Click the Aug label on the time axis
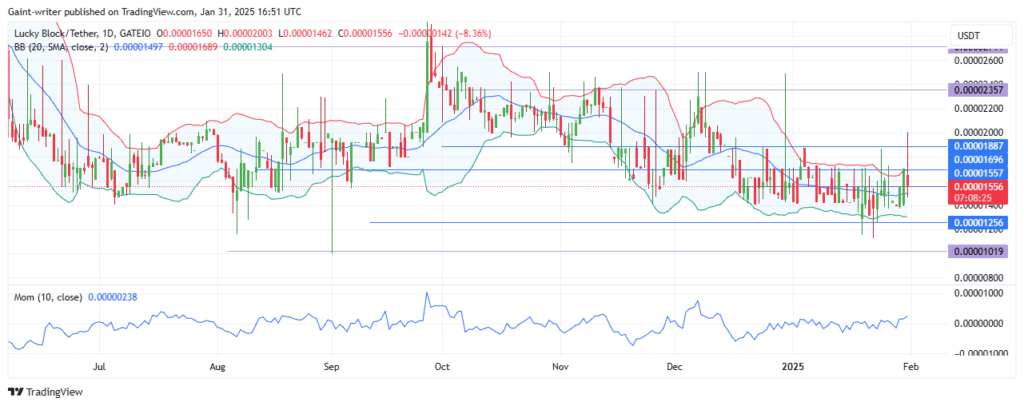The height and width of the screenshot is (406, 1024). (x=217, y=367)
